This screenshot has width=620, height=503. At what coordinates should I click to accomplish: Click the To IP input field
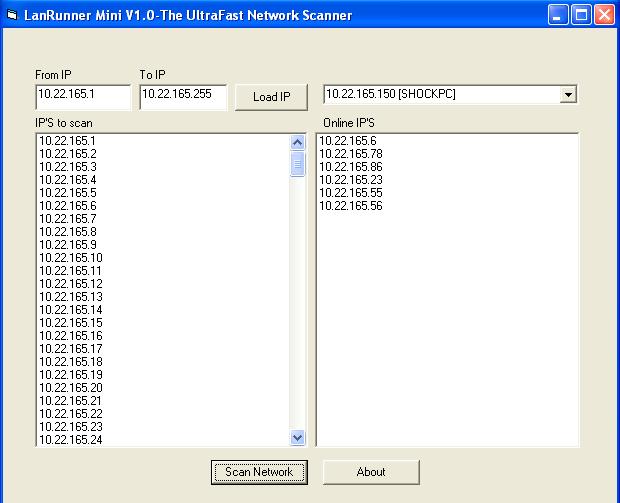coord(183,96)
